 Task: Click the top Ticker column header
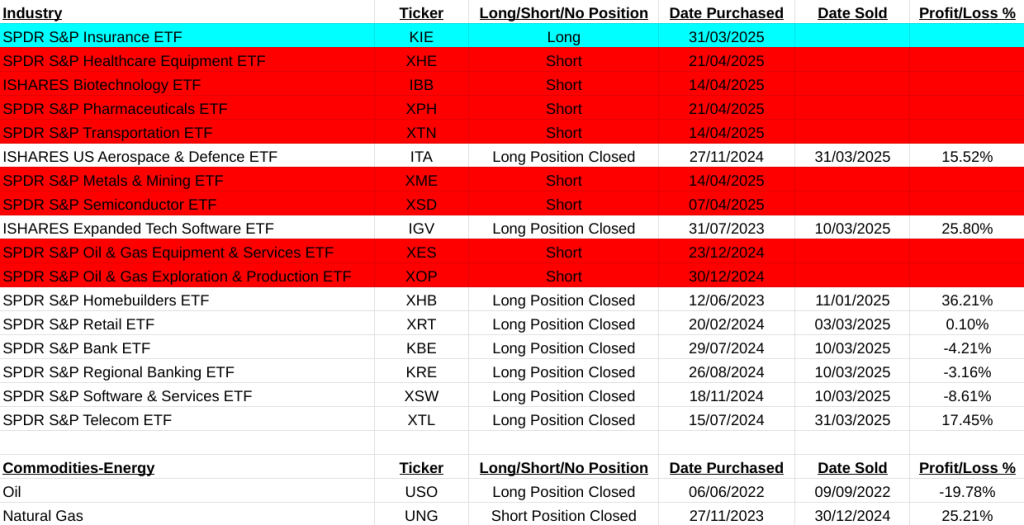(x=421, y=13)
